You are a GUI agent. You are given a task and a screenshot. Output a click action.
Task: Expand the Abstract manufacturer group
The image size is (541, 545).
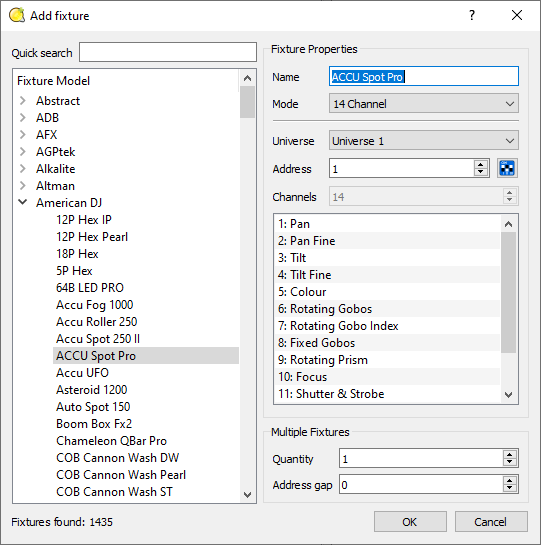[23, 100]
